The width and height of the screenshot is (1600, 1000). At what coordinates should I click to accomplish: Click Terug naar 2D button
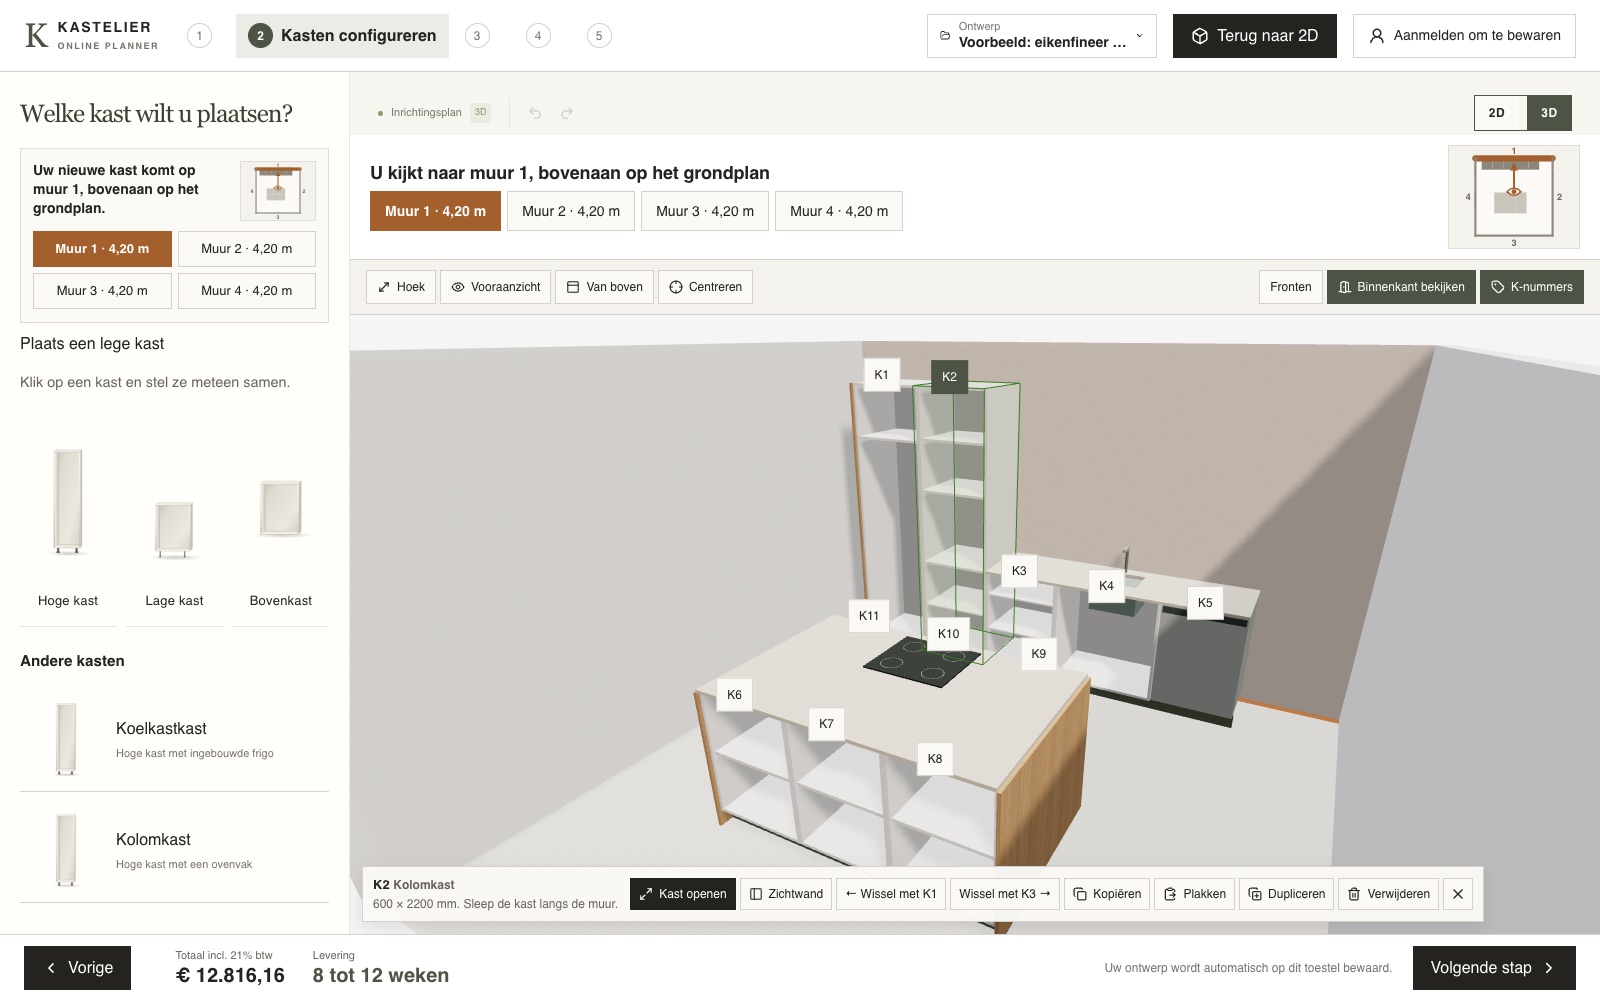tap(1255, 36)
